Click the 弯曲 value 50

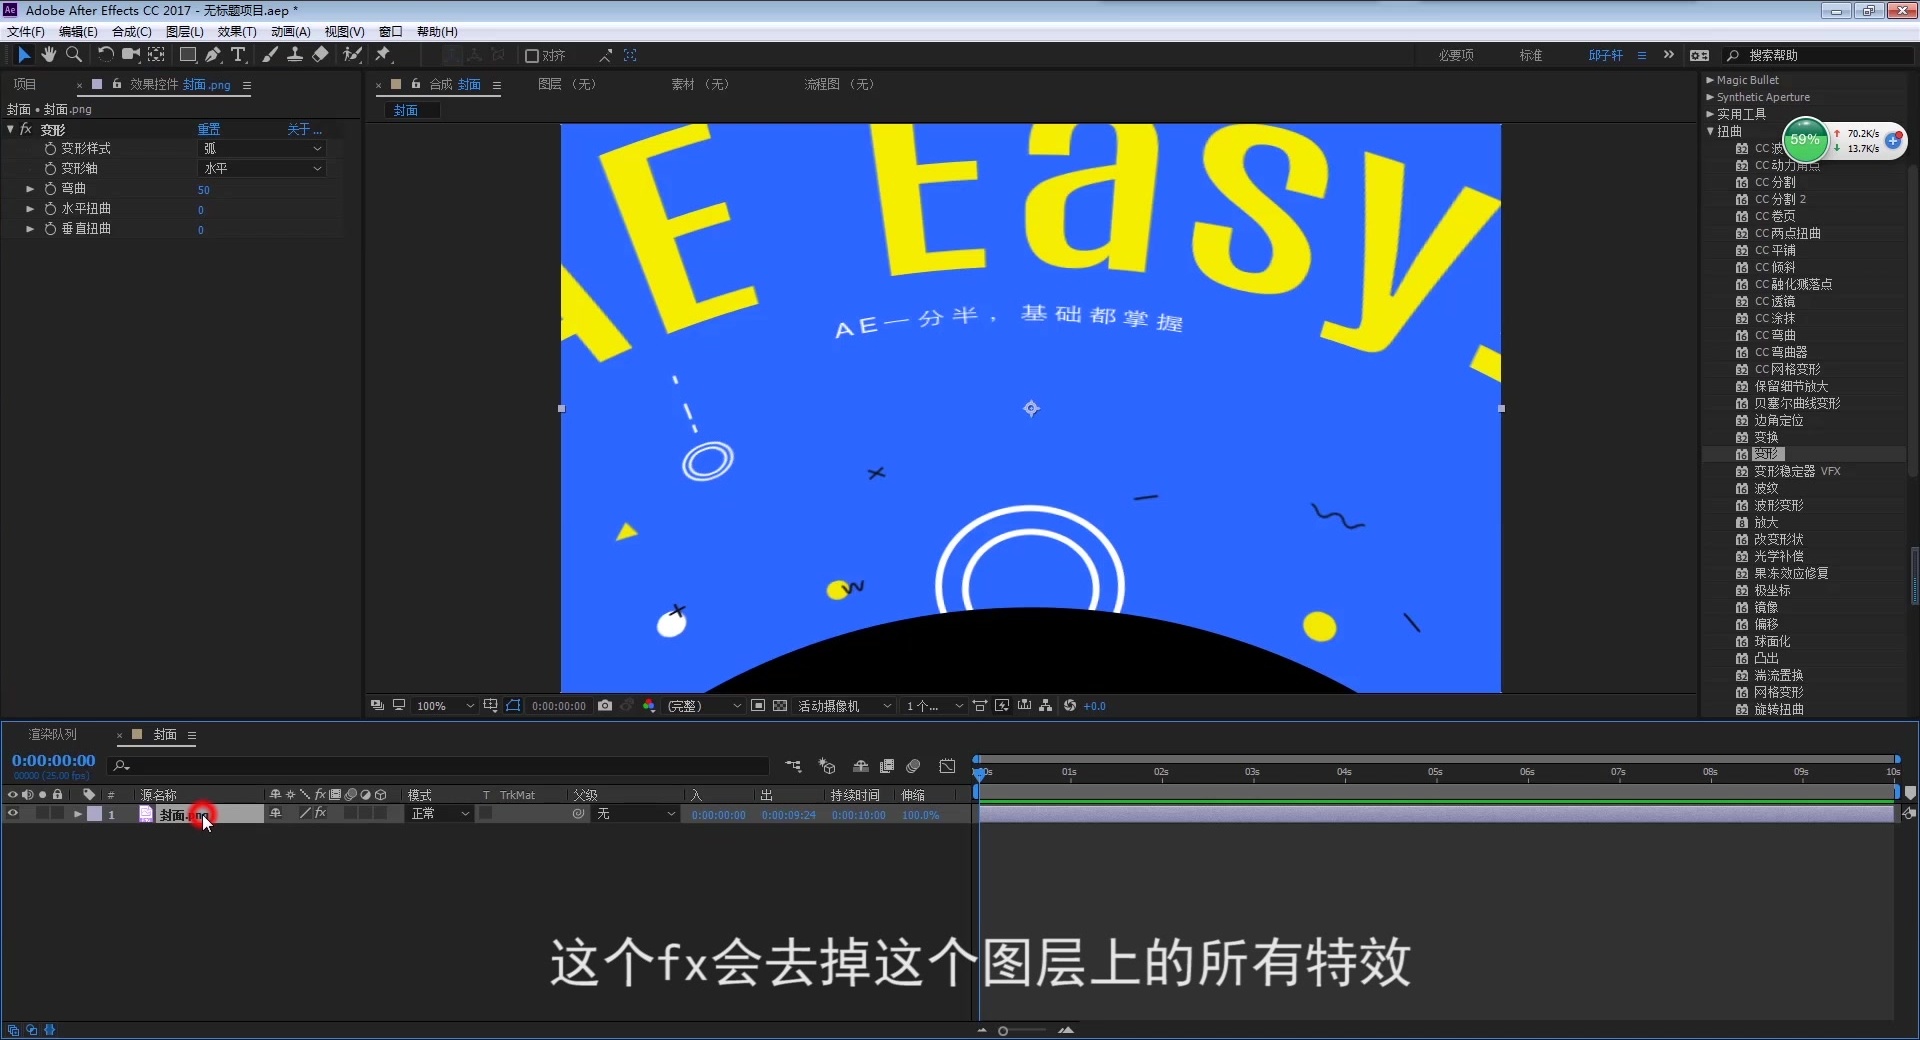tap(204, 190)
